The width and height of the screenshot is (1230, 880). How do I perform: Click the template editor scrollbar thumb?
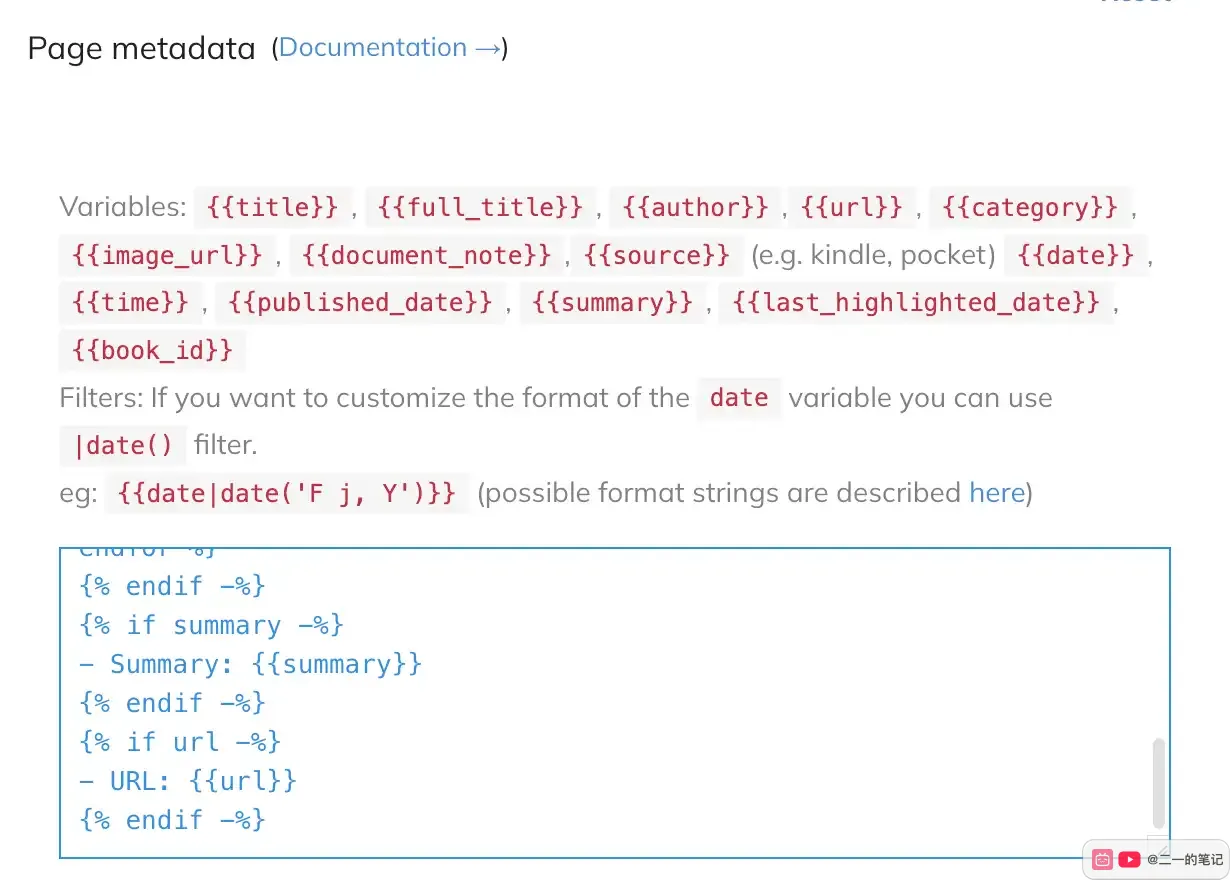click(1159, 781)
